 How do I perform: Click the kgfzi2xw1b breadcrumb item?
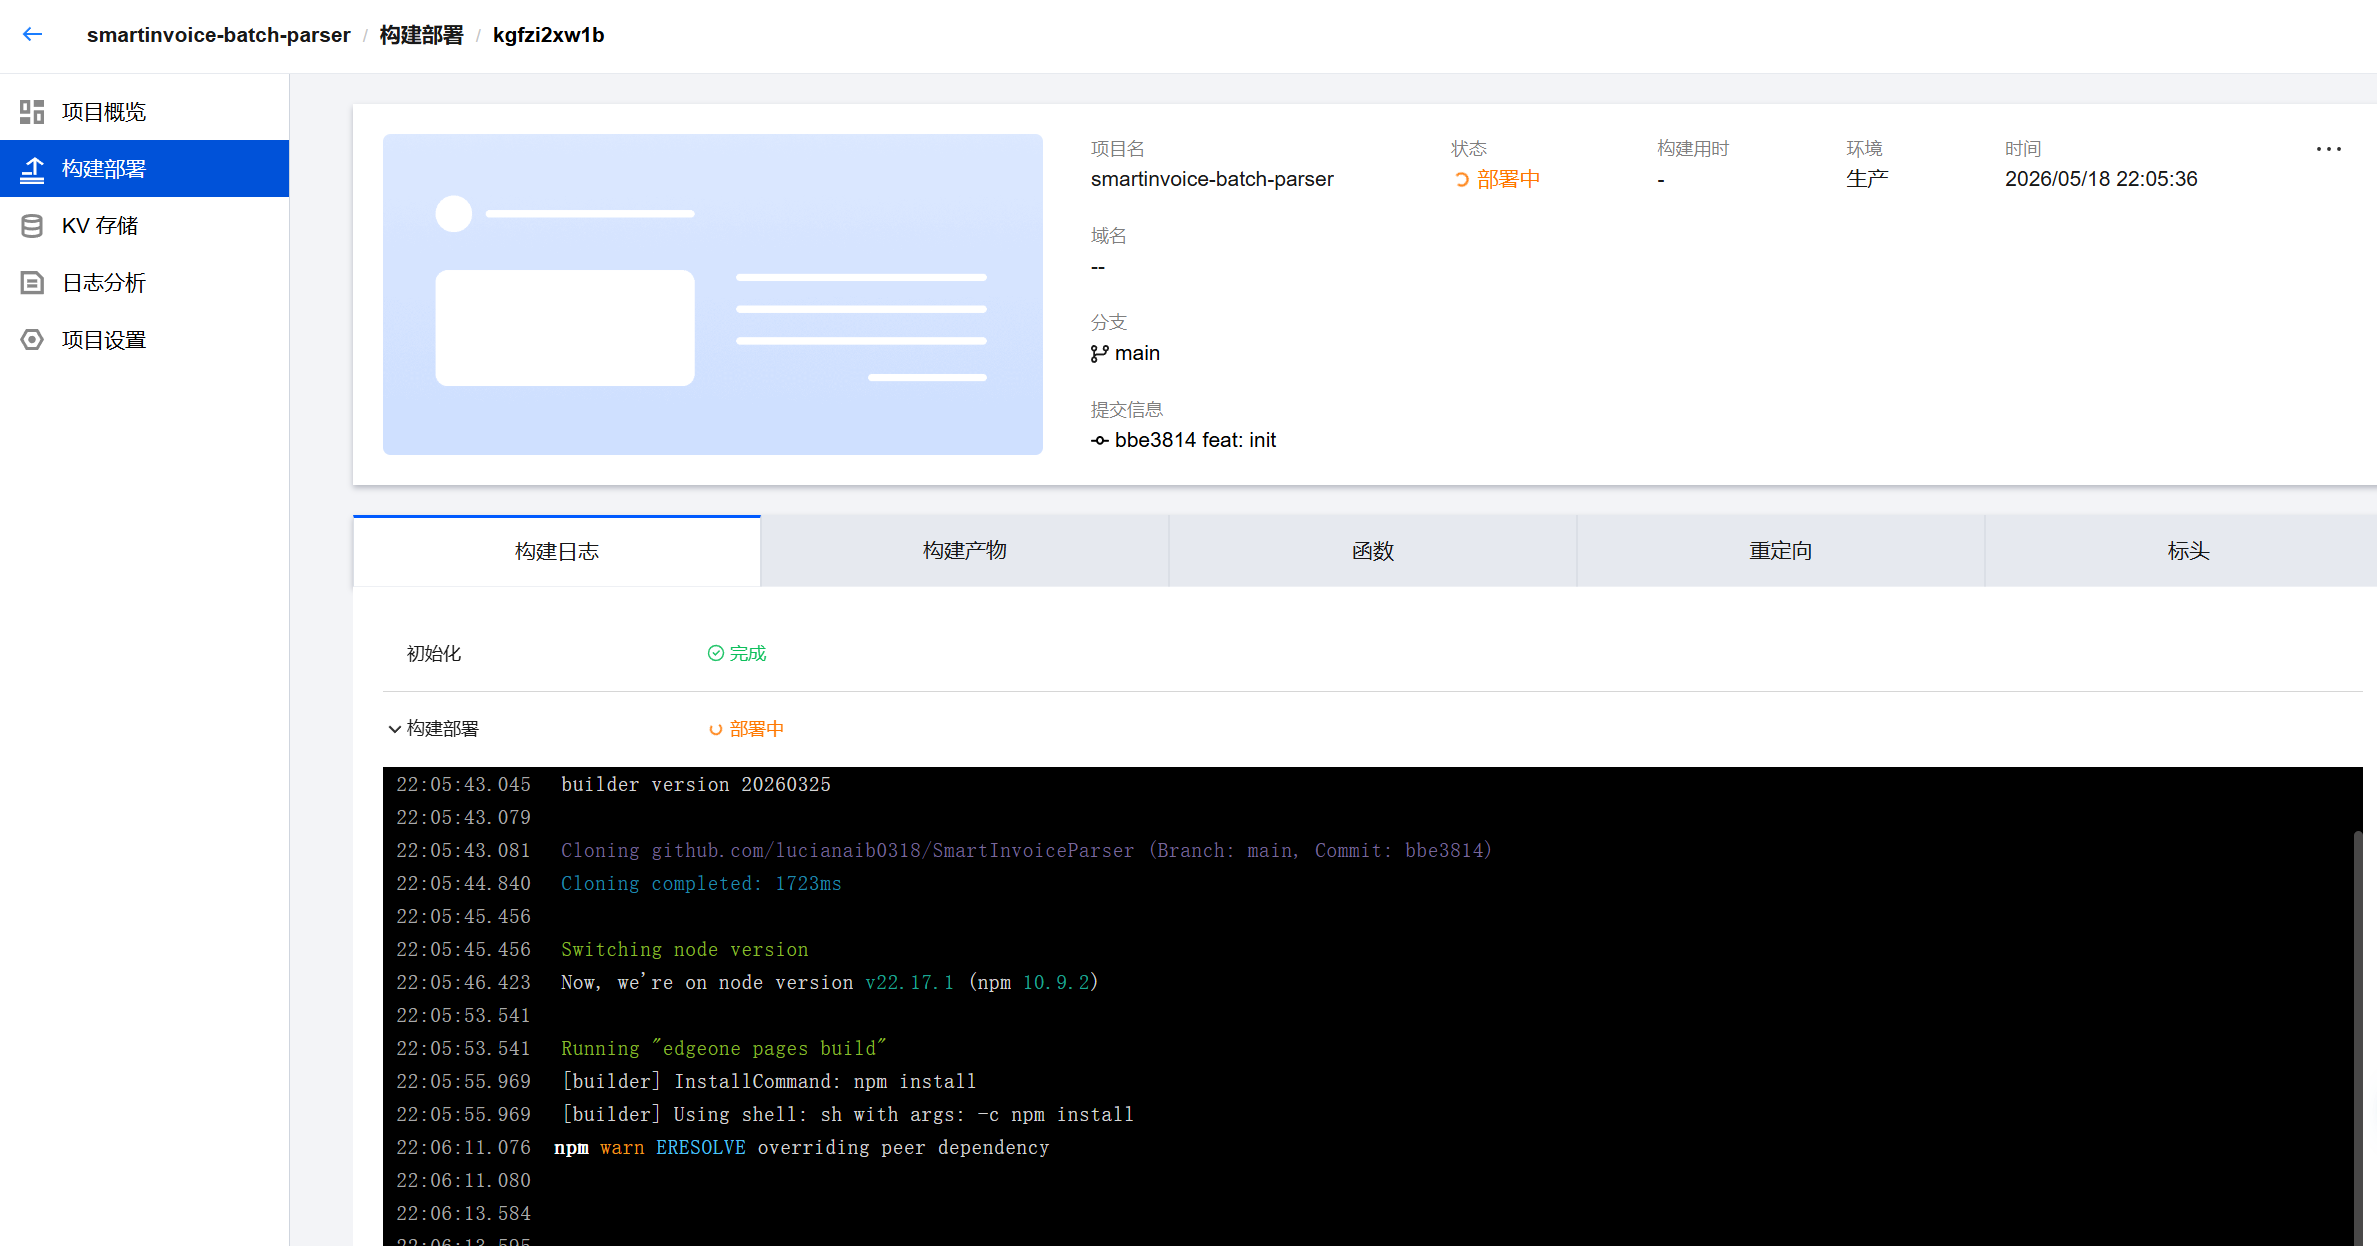point(549,35)
